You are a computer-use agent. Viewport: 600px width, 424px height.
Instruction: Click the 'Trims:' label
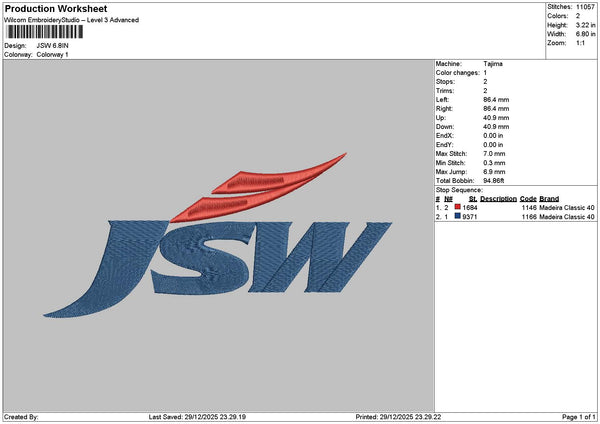point(445,91)
